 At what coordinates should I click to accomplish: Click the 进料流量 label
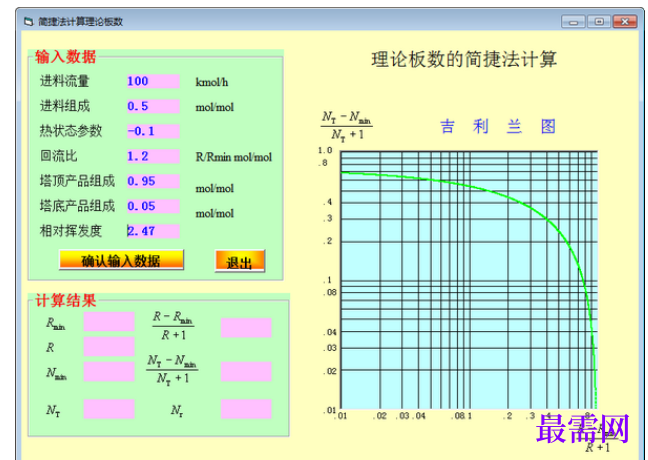[64, 81]
